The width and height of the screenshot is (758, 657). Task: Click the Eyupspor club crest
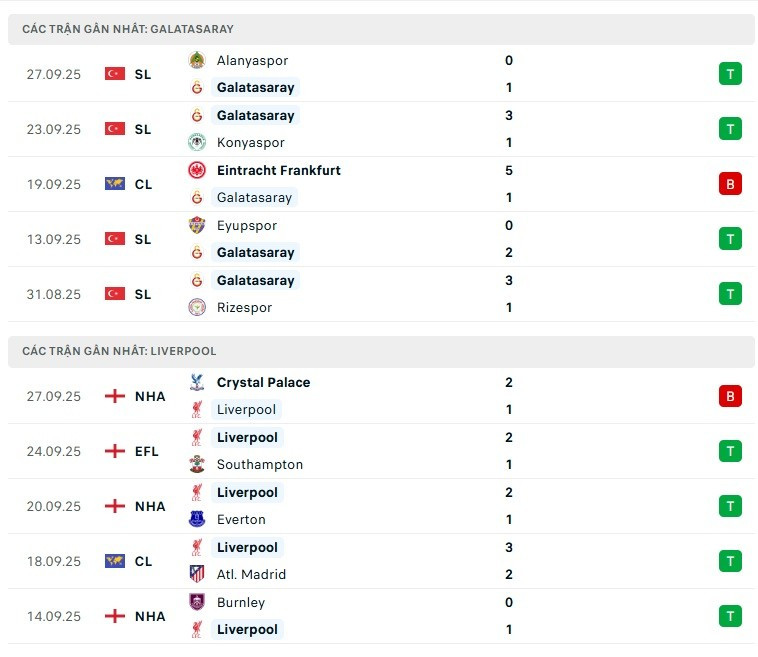coord(197,225)
